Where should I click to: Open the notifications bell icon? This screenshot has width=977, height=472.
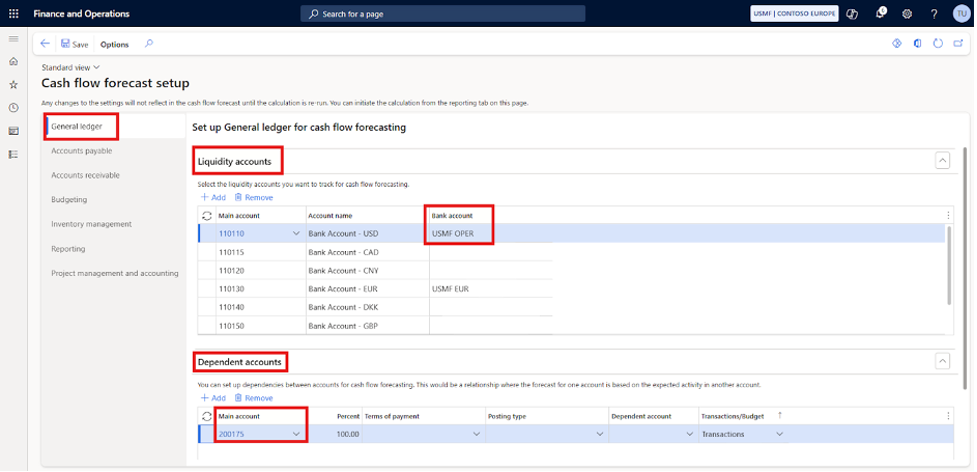pyautogui.click(x=880, y=14)
